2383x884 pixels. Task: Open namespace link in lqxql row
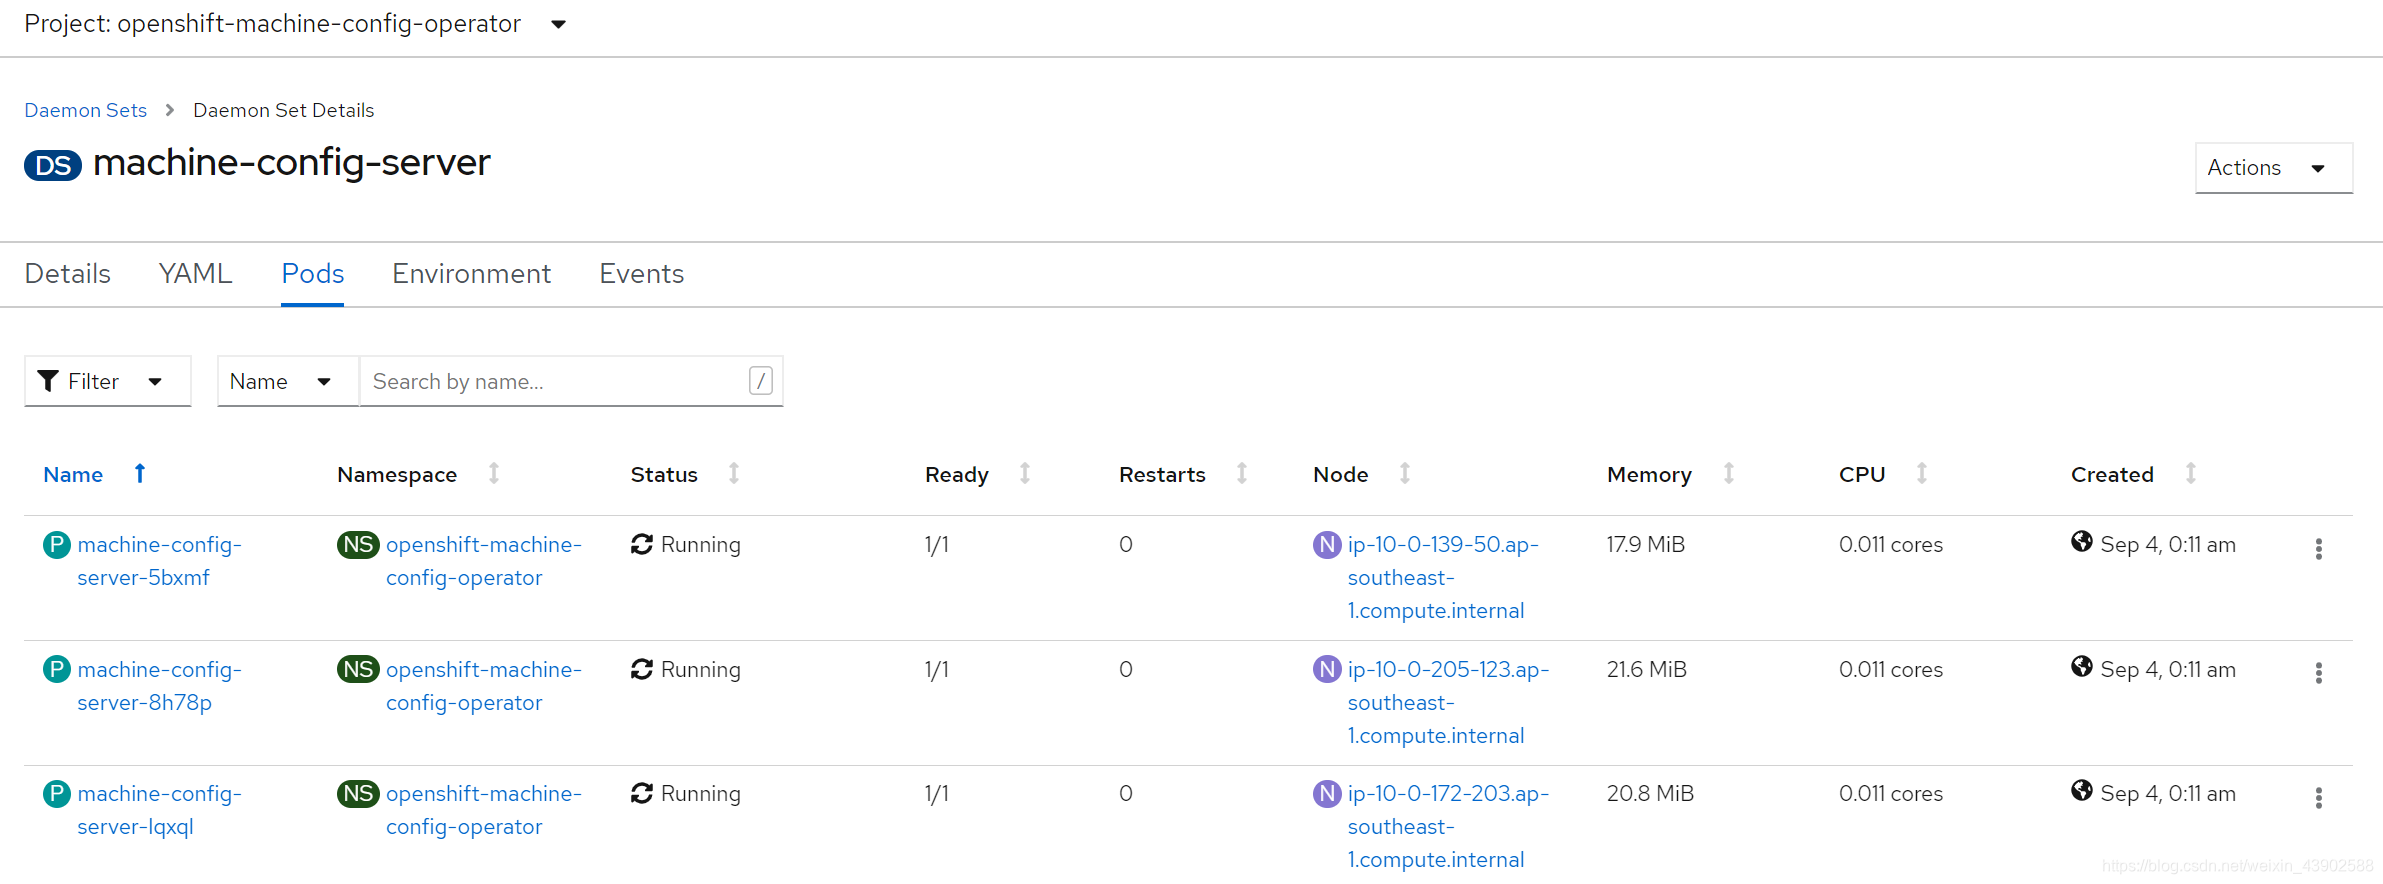(484, 810)
